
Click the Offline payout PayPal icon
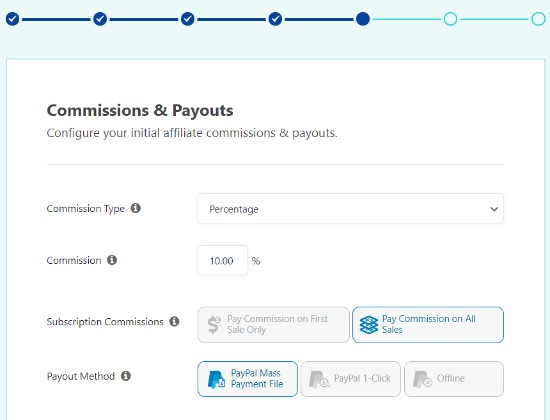tap(422, 379)
